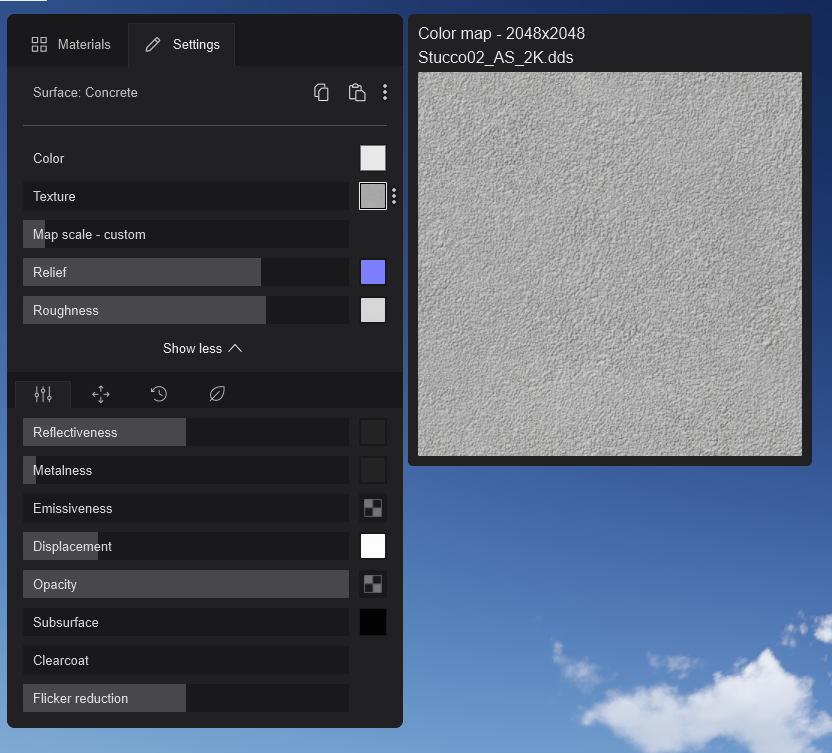Open the transform panel via arrows icon
Image resolution: width=832 pixels, height=753 pixels.
(100, 394)
